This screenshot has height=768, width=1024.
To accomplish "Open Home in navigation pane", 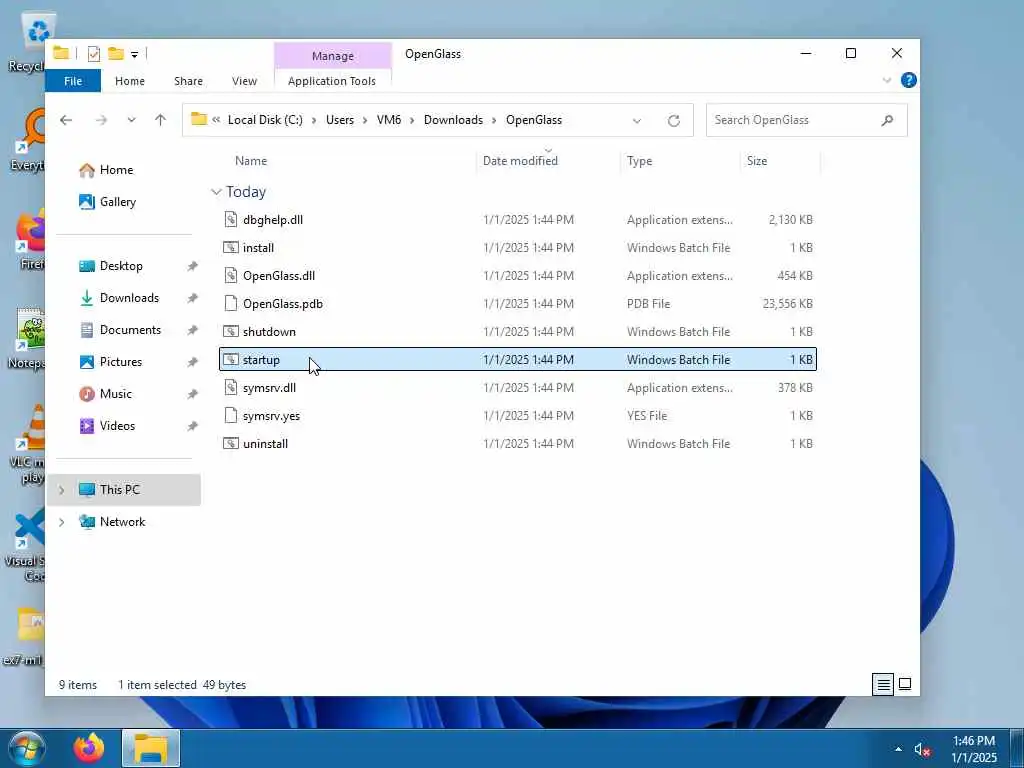I will tap(116, 170).
